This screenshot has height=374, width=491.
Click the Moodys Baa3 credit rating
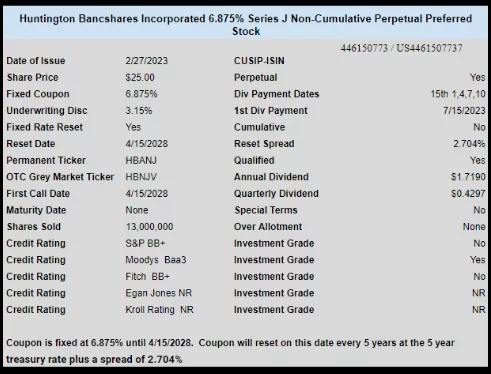click(x=156, y=260)
